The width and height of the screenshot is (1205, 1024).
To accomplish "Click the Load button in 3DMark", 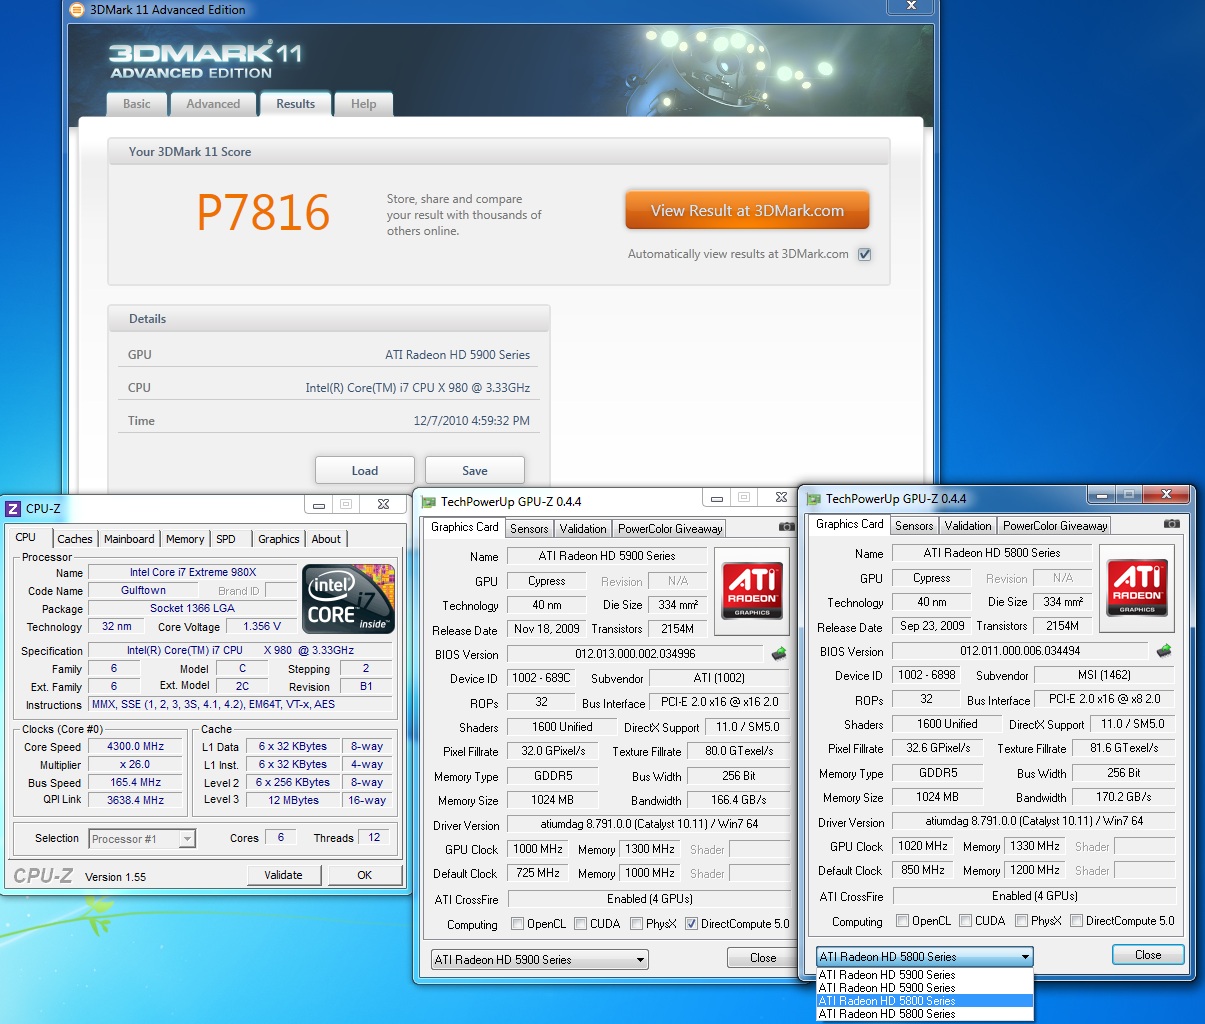I will (x=365, y=471).
